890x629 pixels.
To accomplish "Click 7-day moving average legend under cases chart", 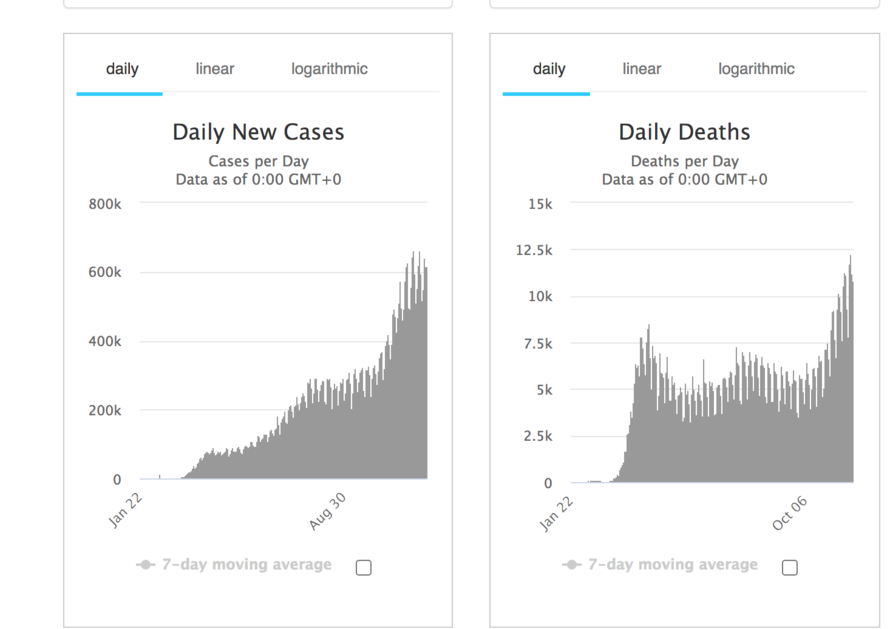I will [246, 565].
